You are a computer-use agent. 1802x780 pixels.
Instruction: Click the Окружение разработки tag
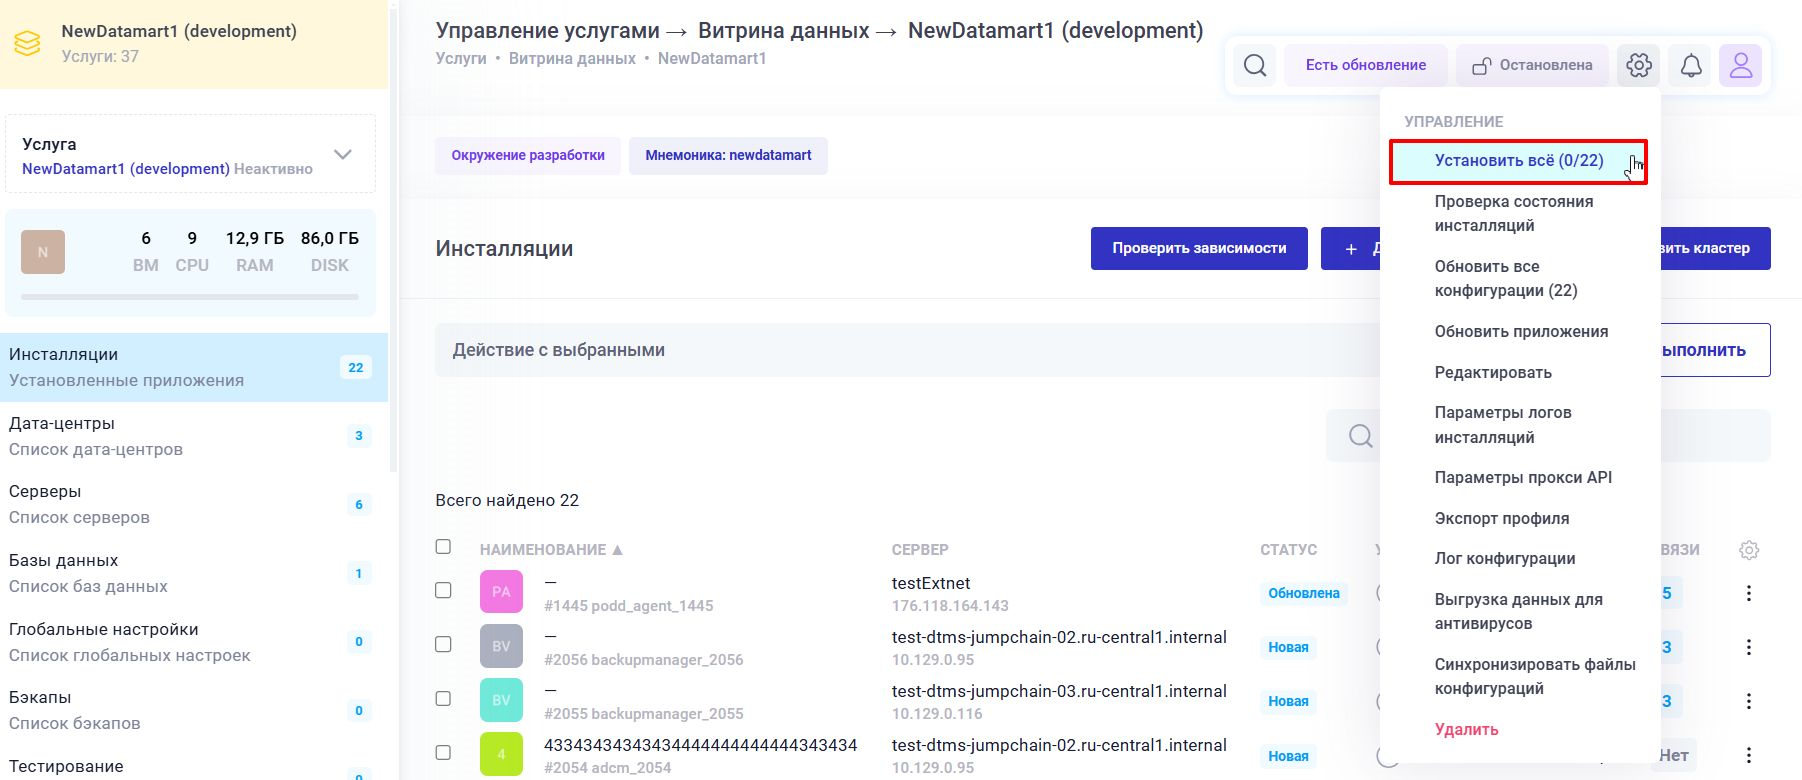[528, 155]
